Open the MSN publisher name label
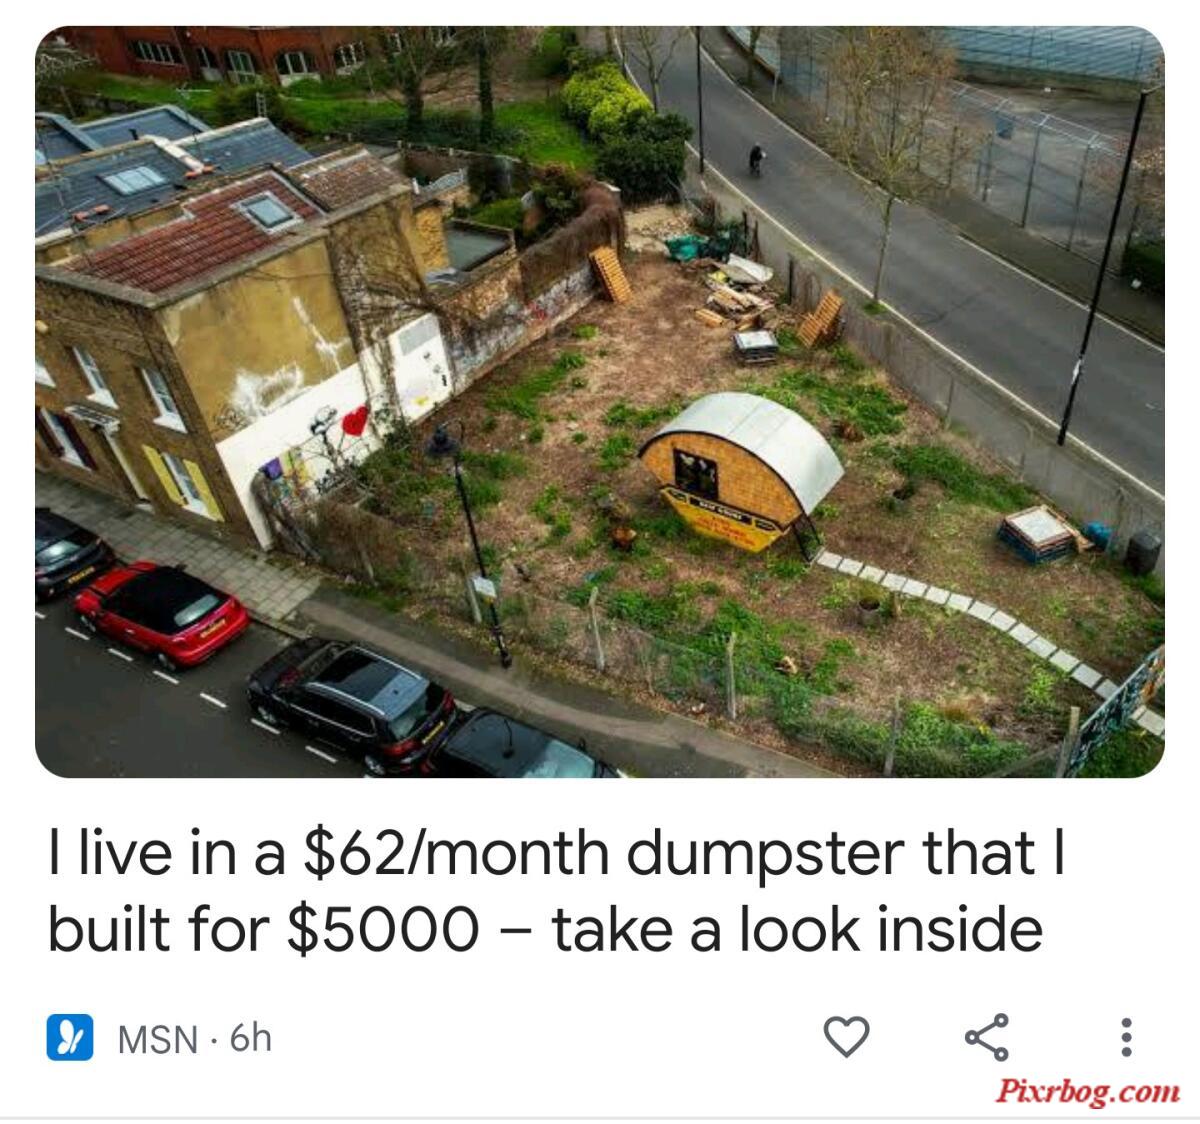The height and width of the screenshot is (1124, 1200). 157,1039
